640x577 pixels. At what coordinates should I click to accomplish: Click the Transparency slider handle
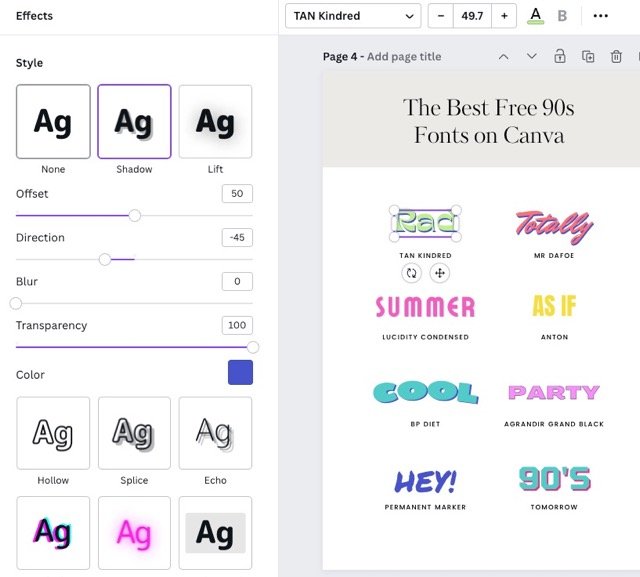pyautogui.click(x=253, y=347)
